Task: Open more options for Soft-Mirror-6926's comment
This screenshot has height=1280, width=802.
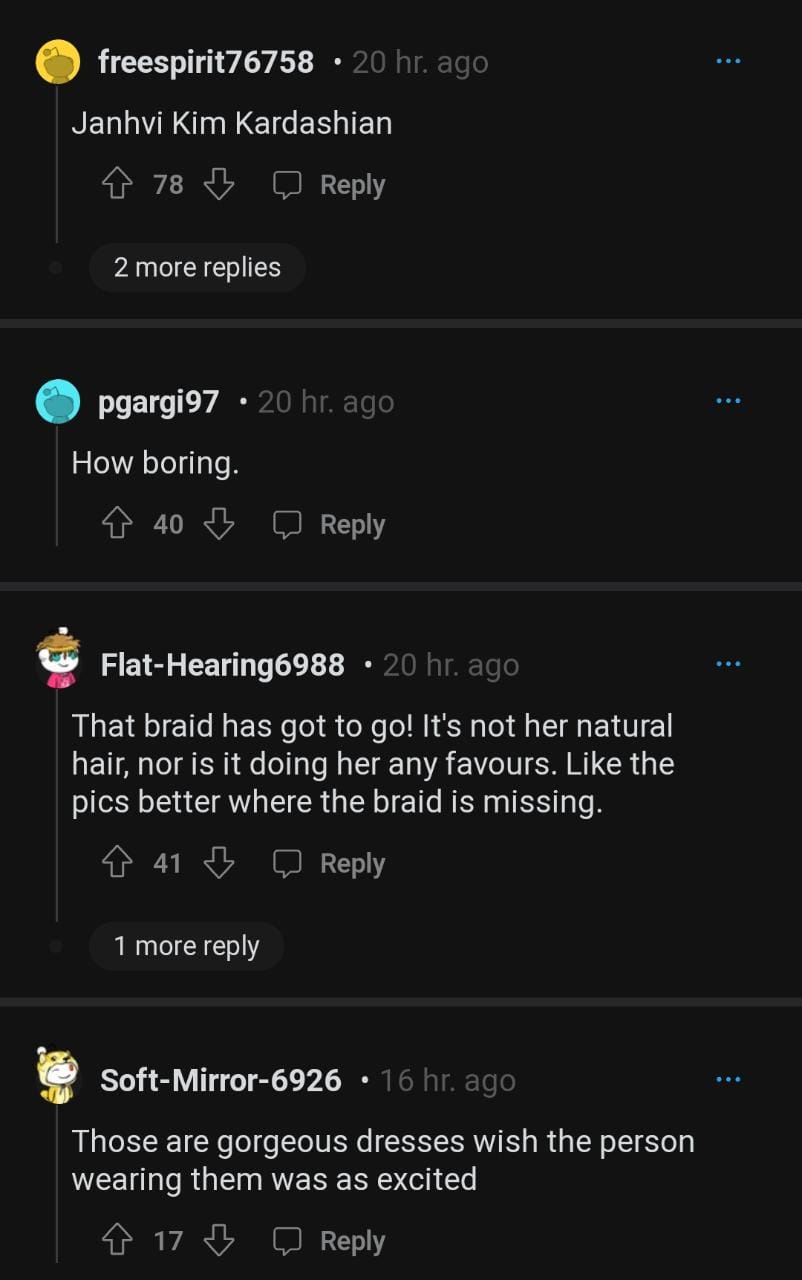Action: coord(728,1080)
